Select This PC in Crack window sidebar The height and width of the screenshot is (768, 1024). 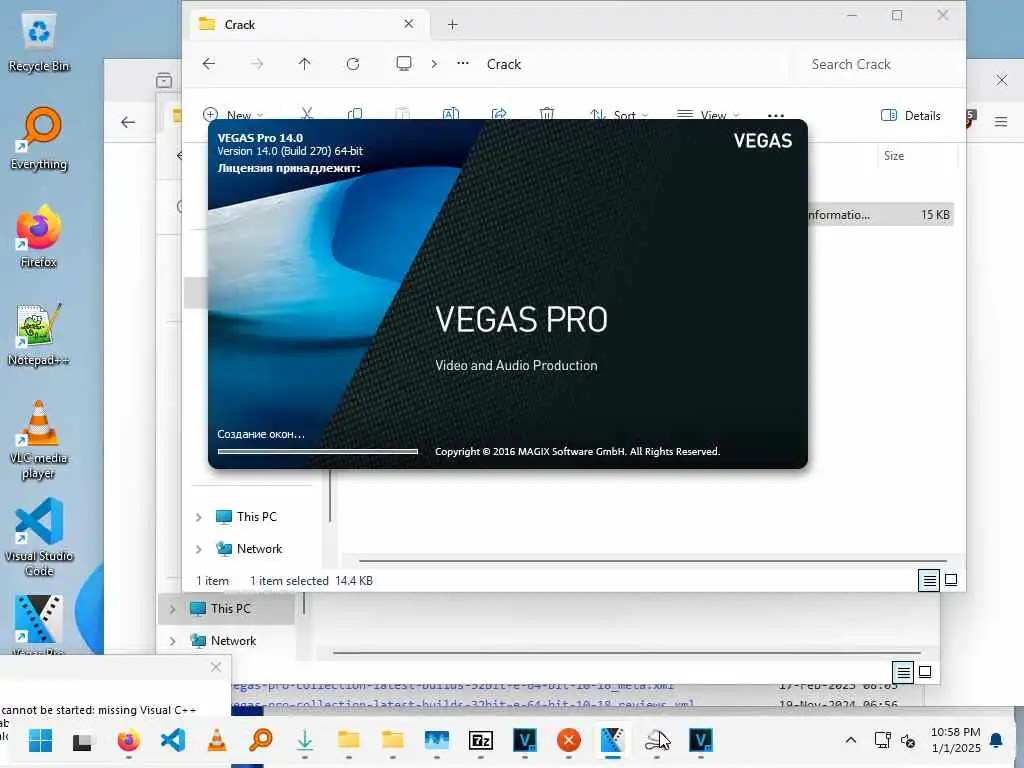pos(247,517)
